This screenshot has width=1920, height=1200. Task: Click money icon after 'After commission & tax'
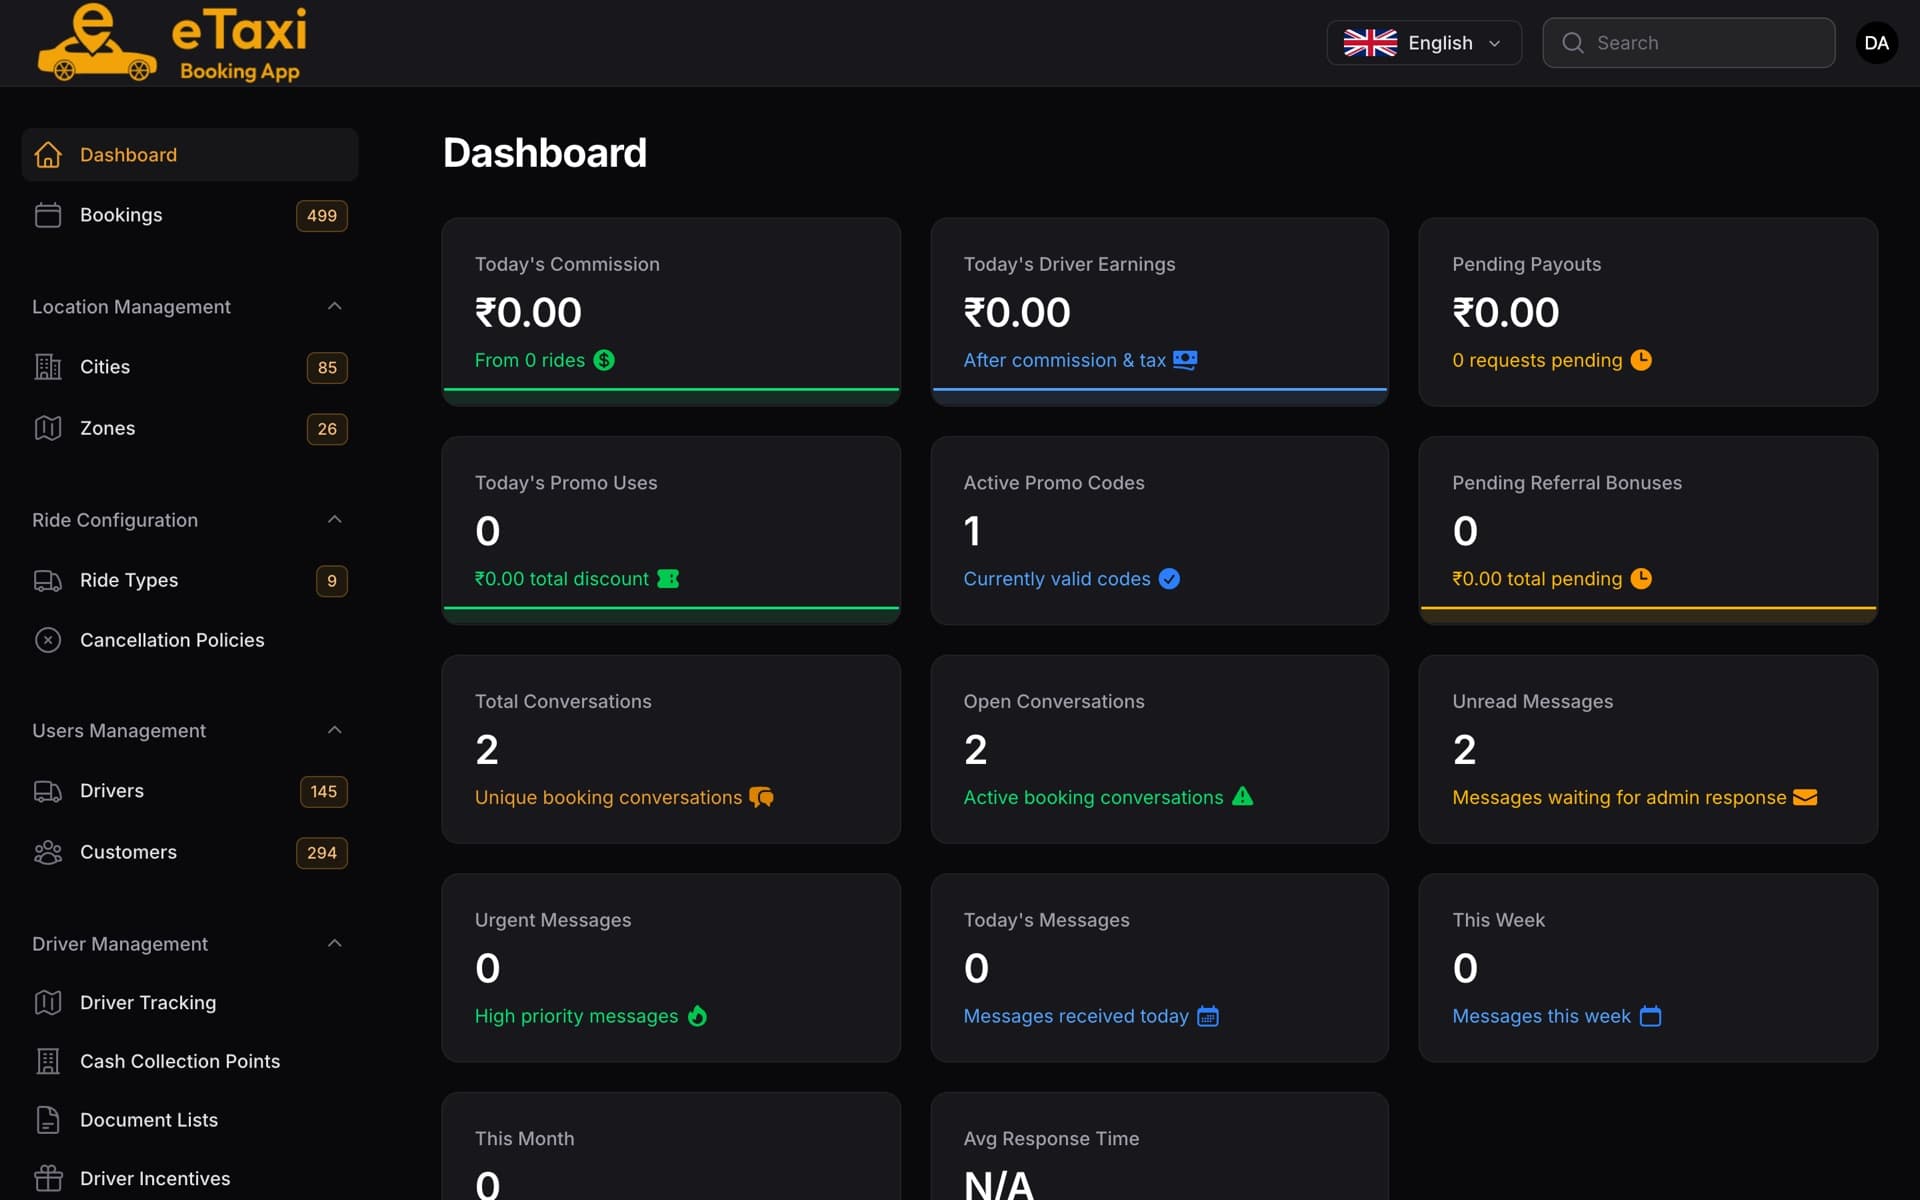(x=1185, y=360)
